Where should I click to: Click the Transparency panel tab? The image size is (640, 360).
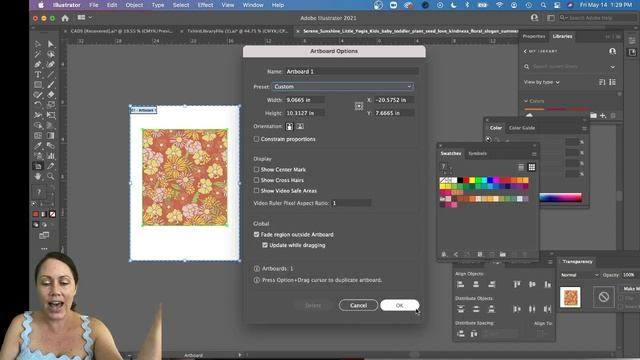point(577,262)
